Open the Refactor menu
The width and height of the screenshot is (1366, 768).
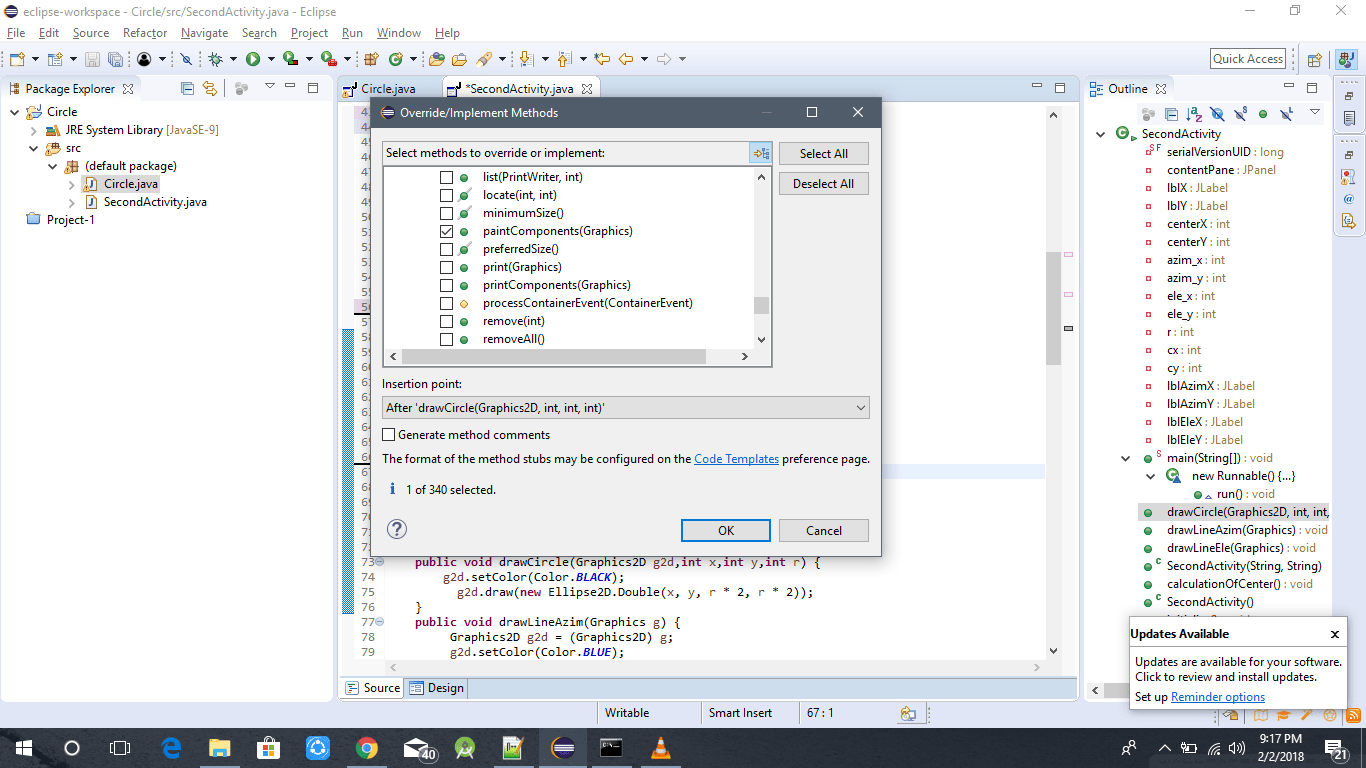(x=145, y=33)
